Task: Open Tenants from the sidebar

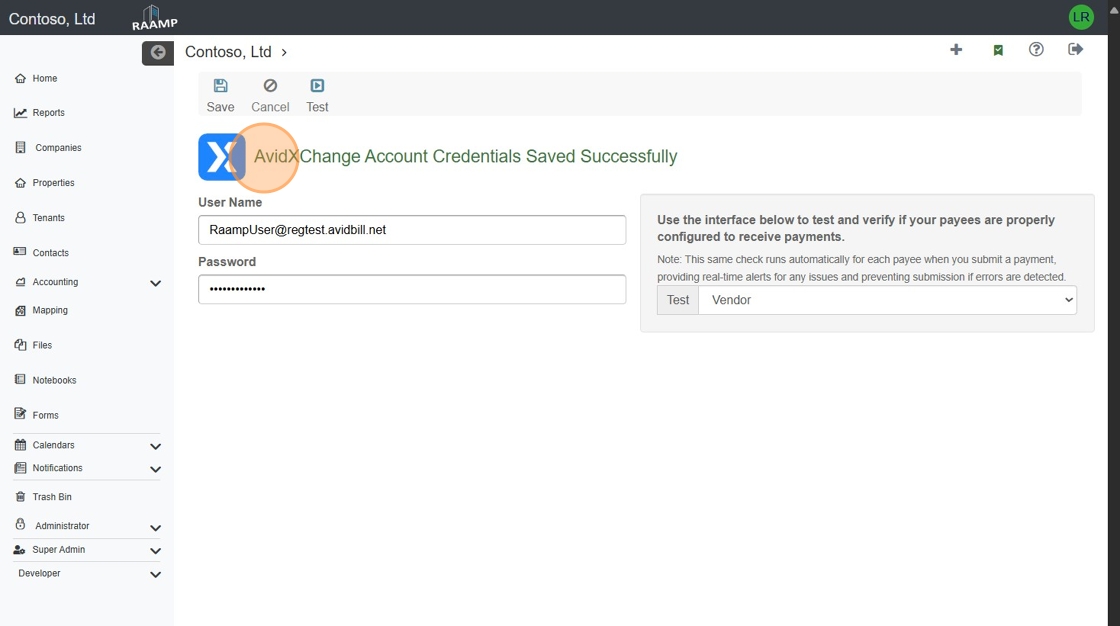Action: point(48,218)
